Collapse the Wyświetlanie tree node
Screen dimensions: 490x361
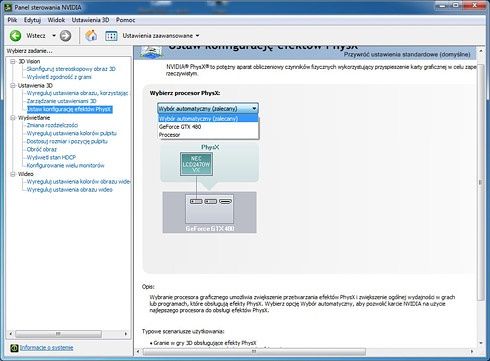[x=13, y=118]
